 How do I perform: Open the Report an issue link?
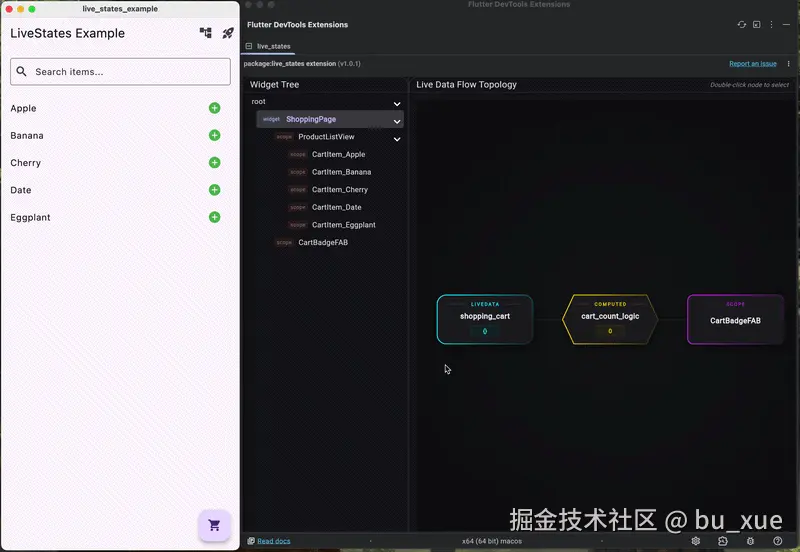(x=753, y=64)
